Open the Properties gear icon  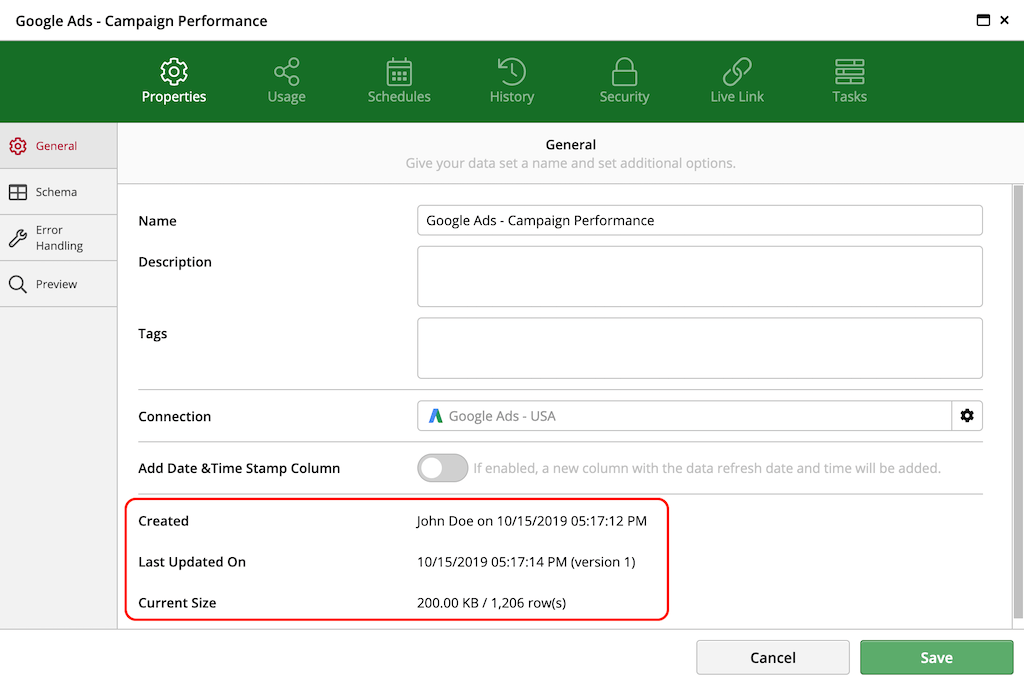pos(174,72)
